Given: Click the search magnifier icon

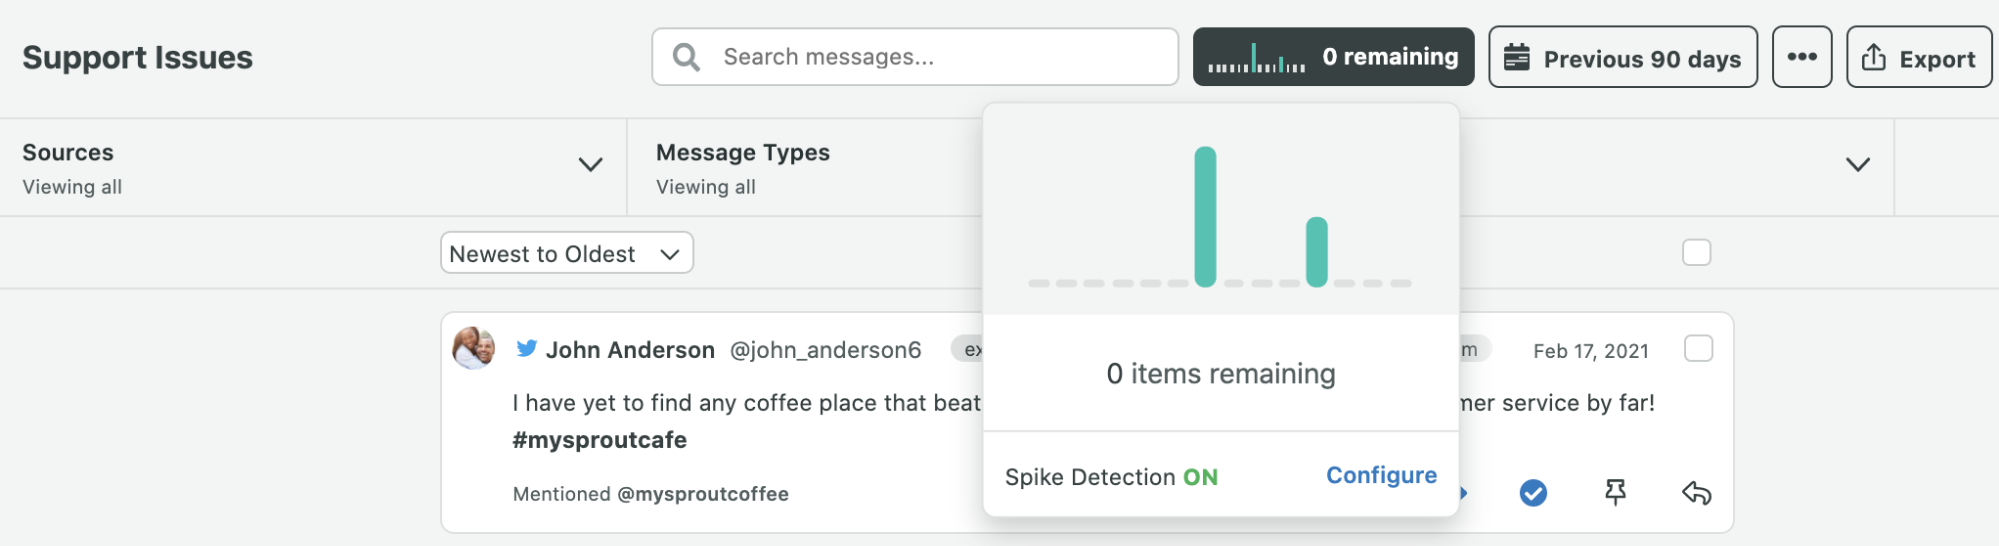Looking at the screenshot, I should (686, 57).
